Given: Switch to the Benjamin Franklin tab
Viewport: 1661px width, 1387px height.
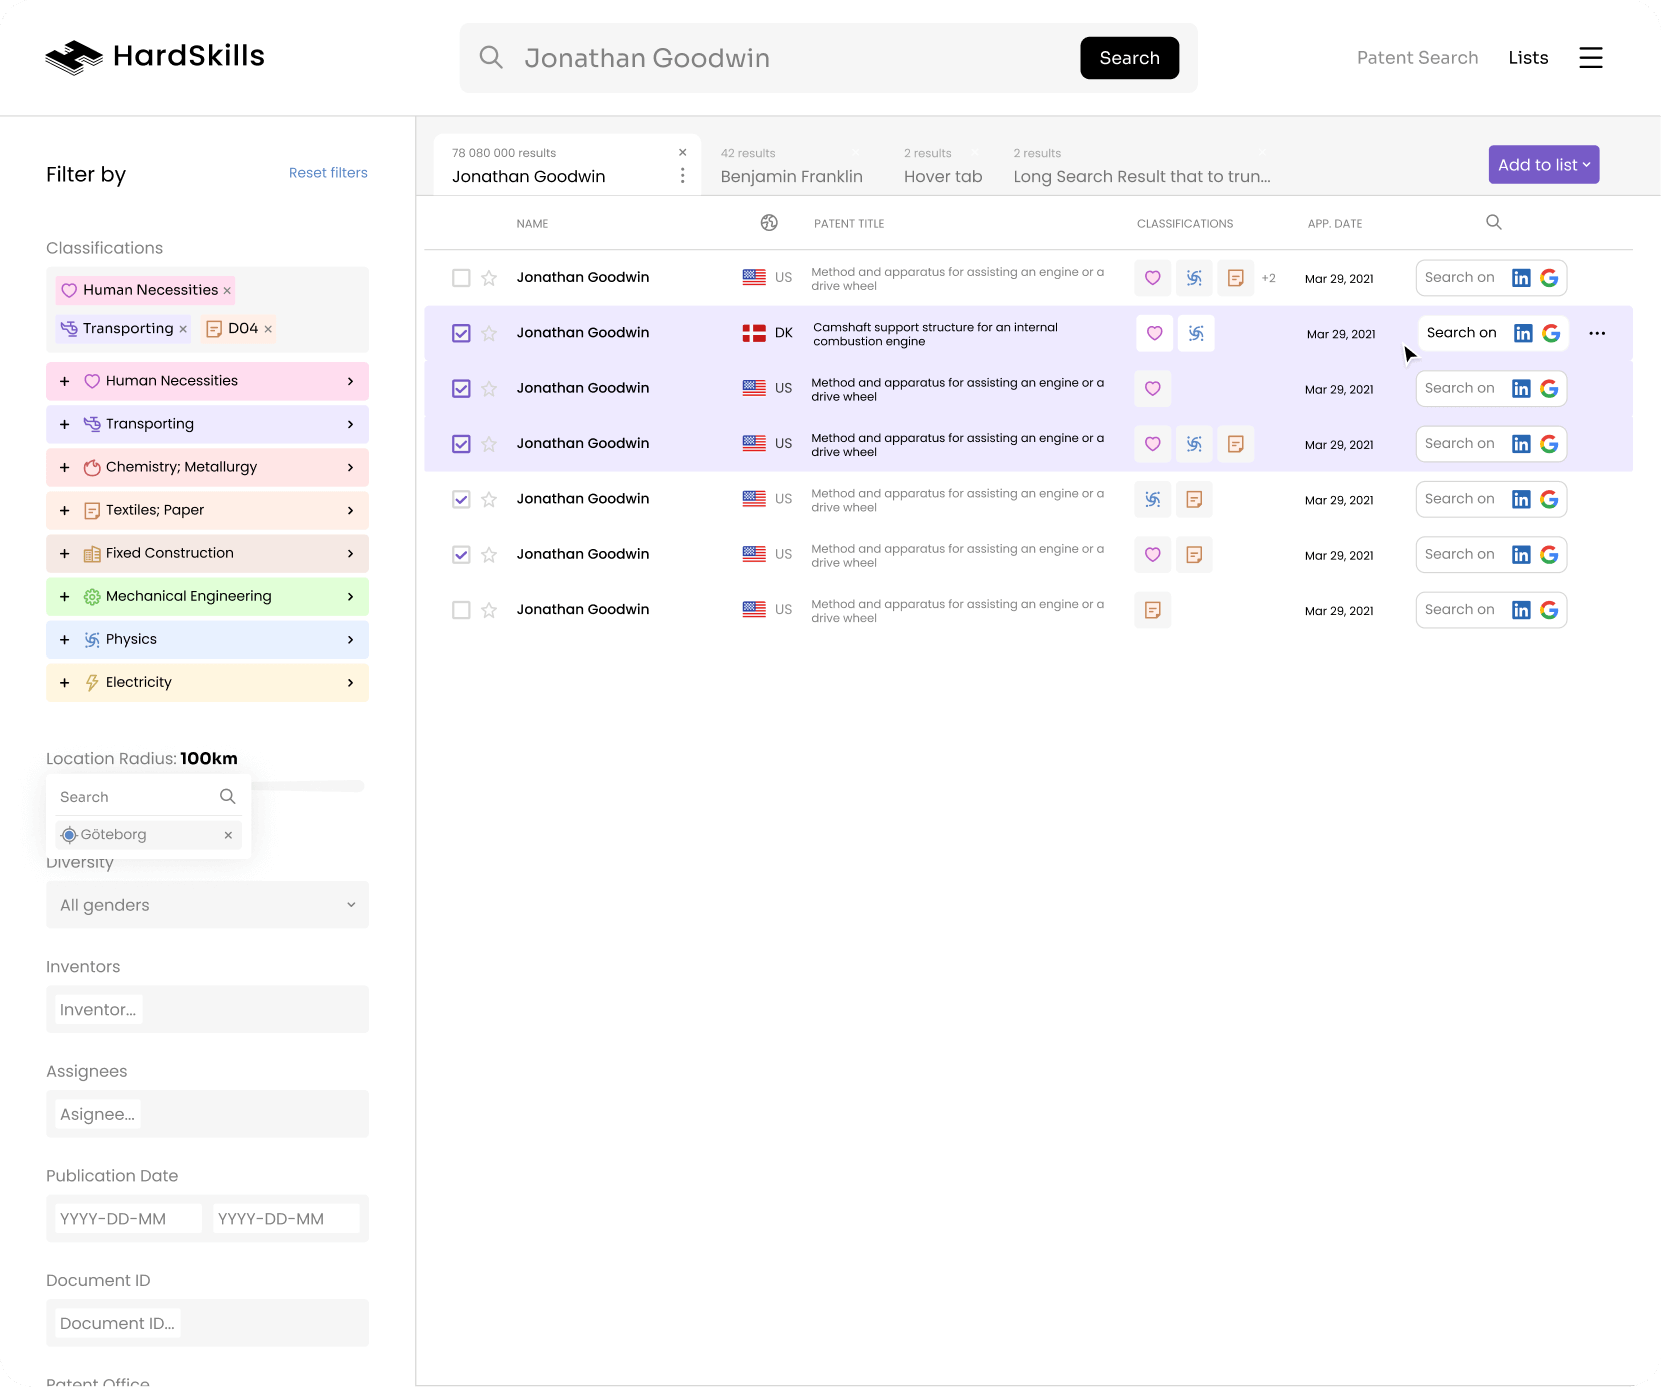Looking at the screenshot, I should 791,176.
